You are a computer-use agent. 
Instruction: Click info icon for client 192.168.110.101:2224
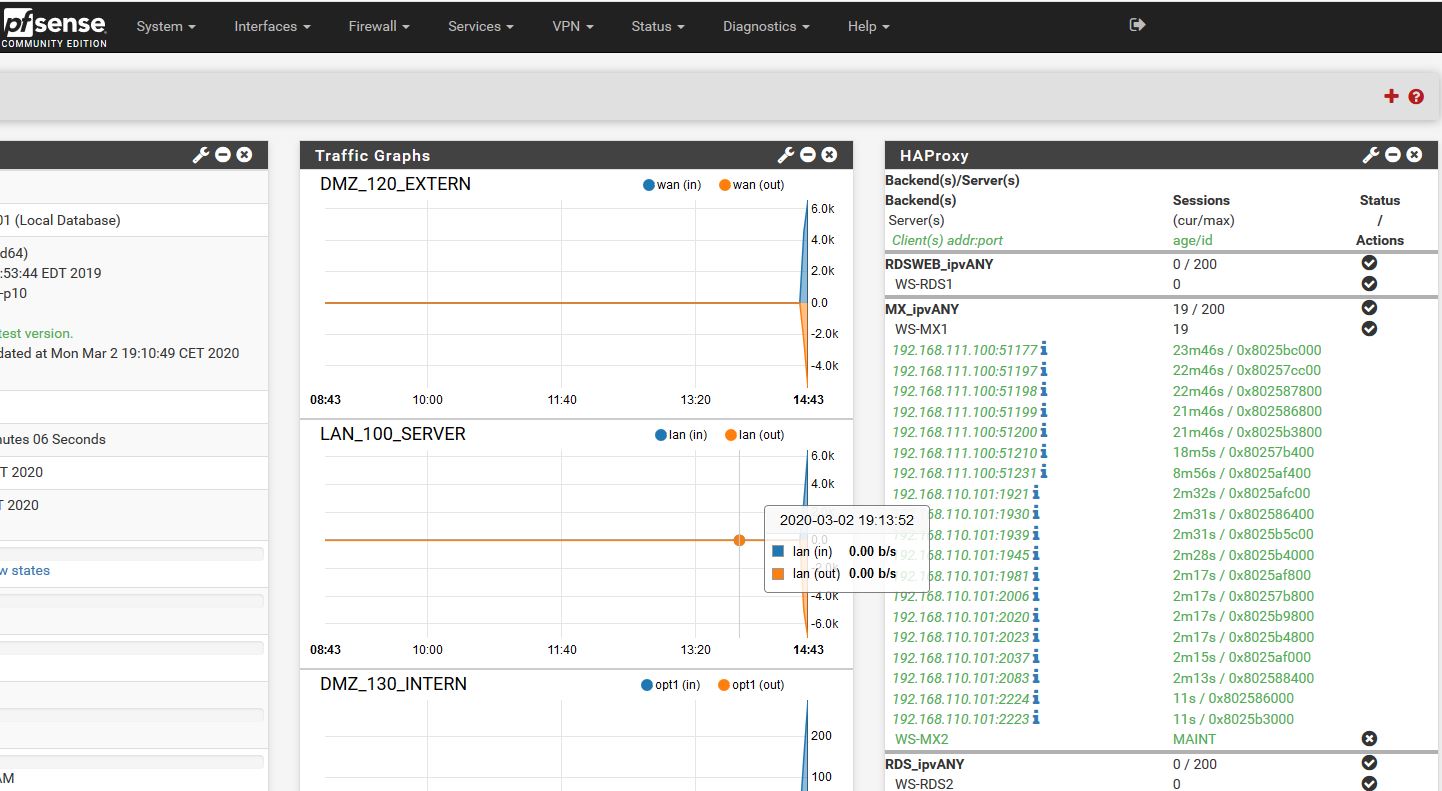[x=1036, y=698]
